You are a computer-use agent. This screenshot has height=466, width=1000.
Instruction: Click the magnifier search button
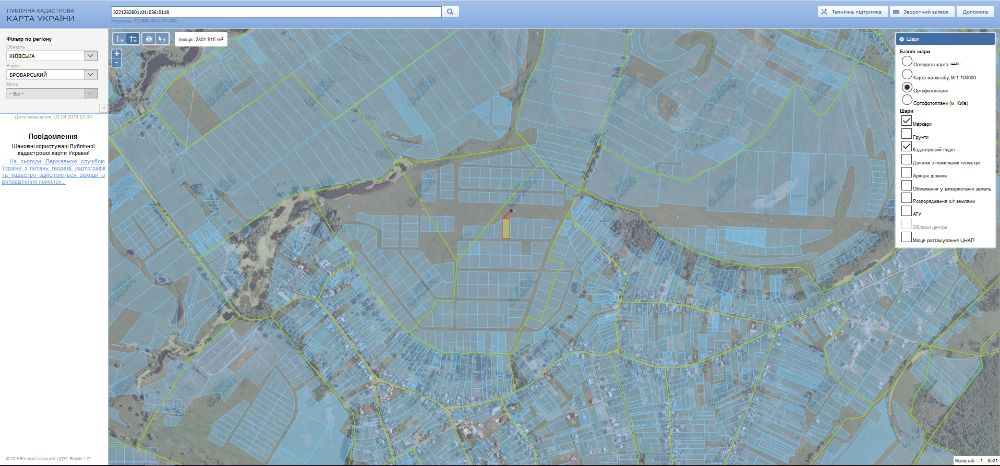click(451, 11)
